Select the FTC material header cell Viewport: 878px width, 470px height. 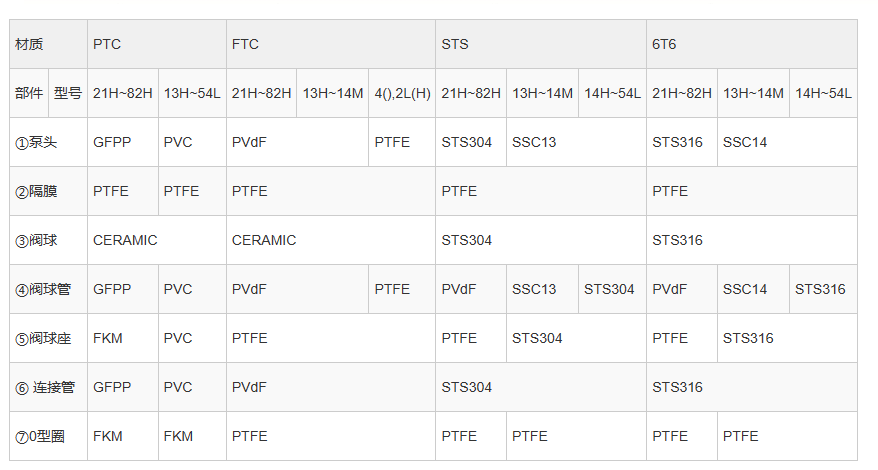pos(331,44)
